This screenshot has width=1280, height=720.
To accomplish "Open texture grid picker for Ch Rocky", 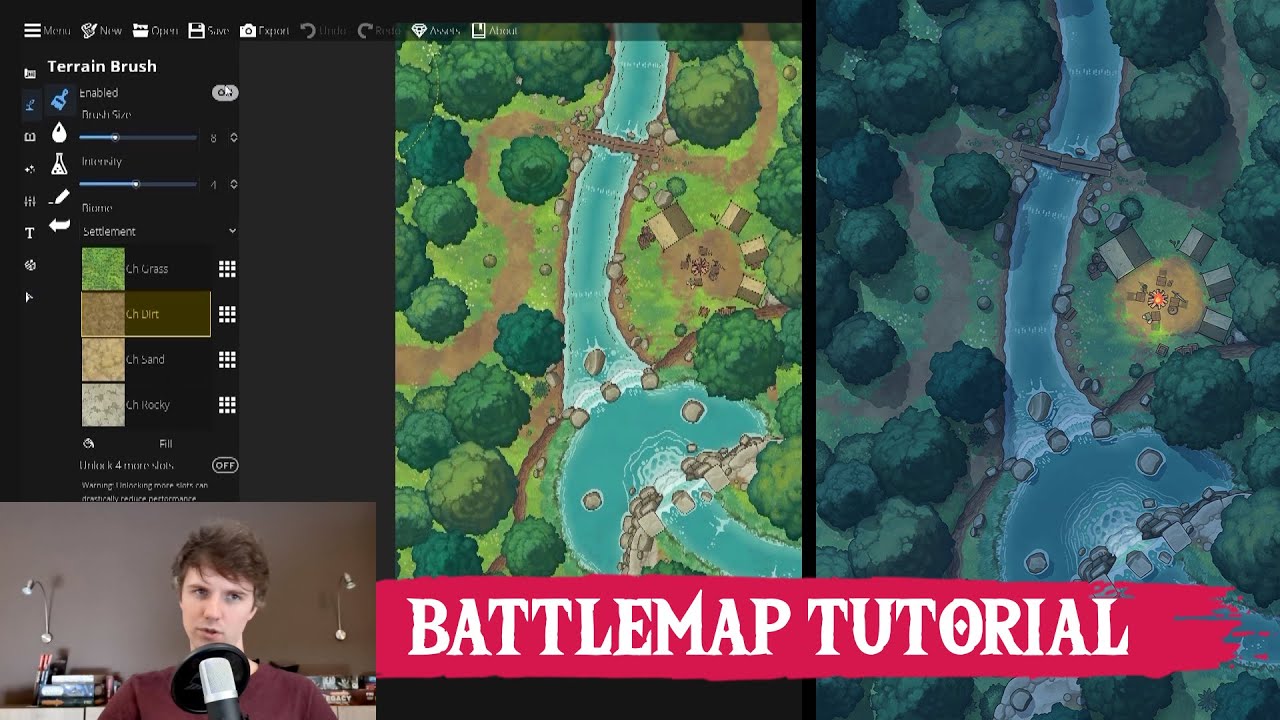I will click(x=227, y=405).
